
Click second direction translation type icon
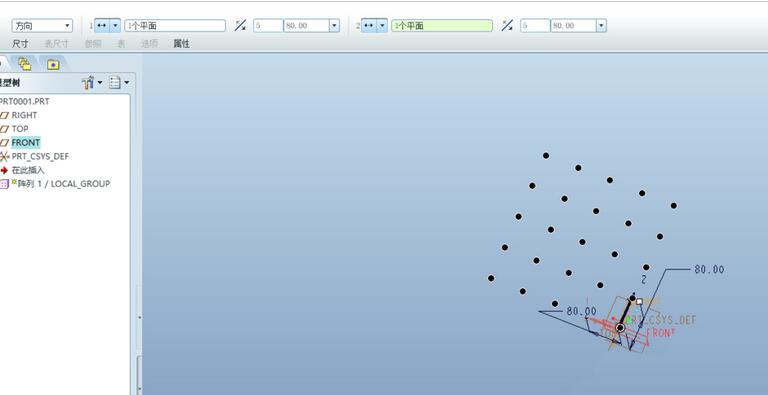(x=369, y=25)
